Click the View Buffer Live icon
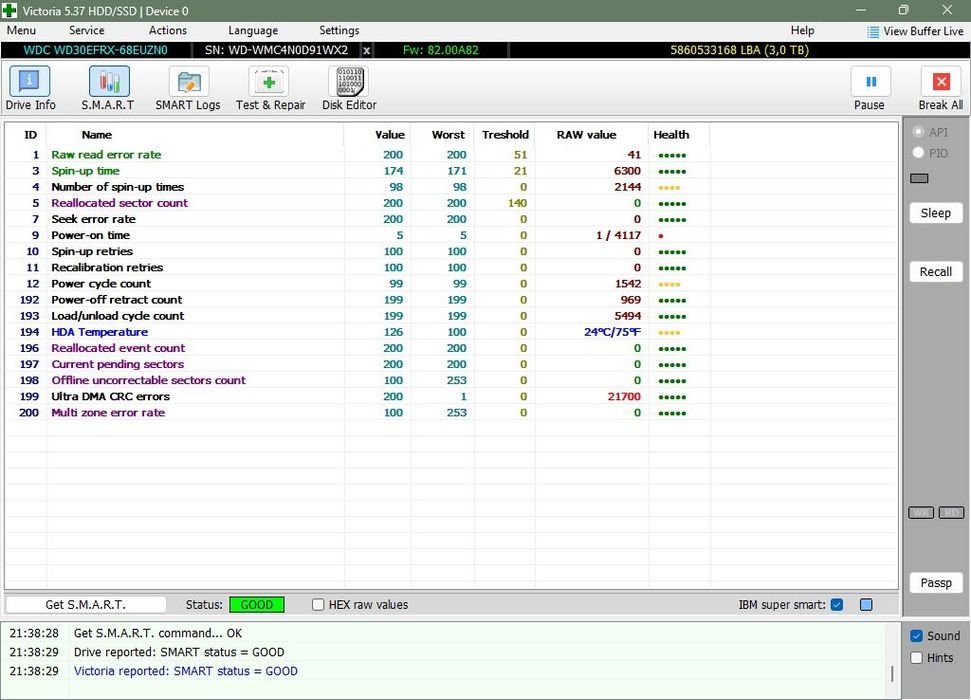The height and width of the screenshot is (700, 971). (x=873, y=32)
